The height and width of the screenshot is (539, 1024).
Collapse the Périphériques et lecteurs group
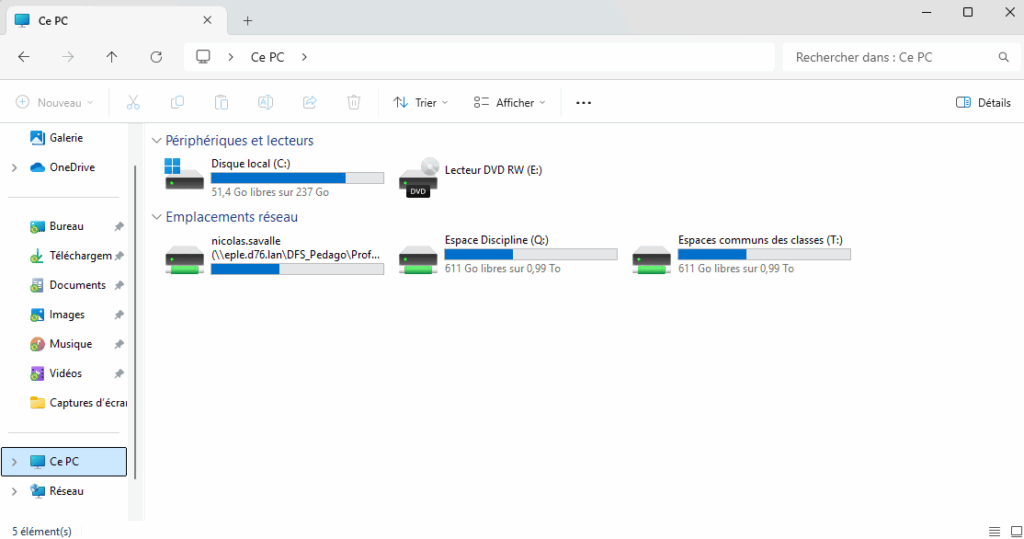coord(157,141)
